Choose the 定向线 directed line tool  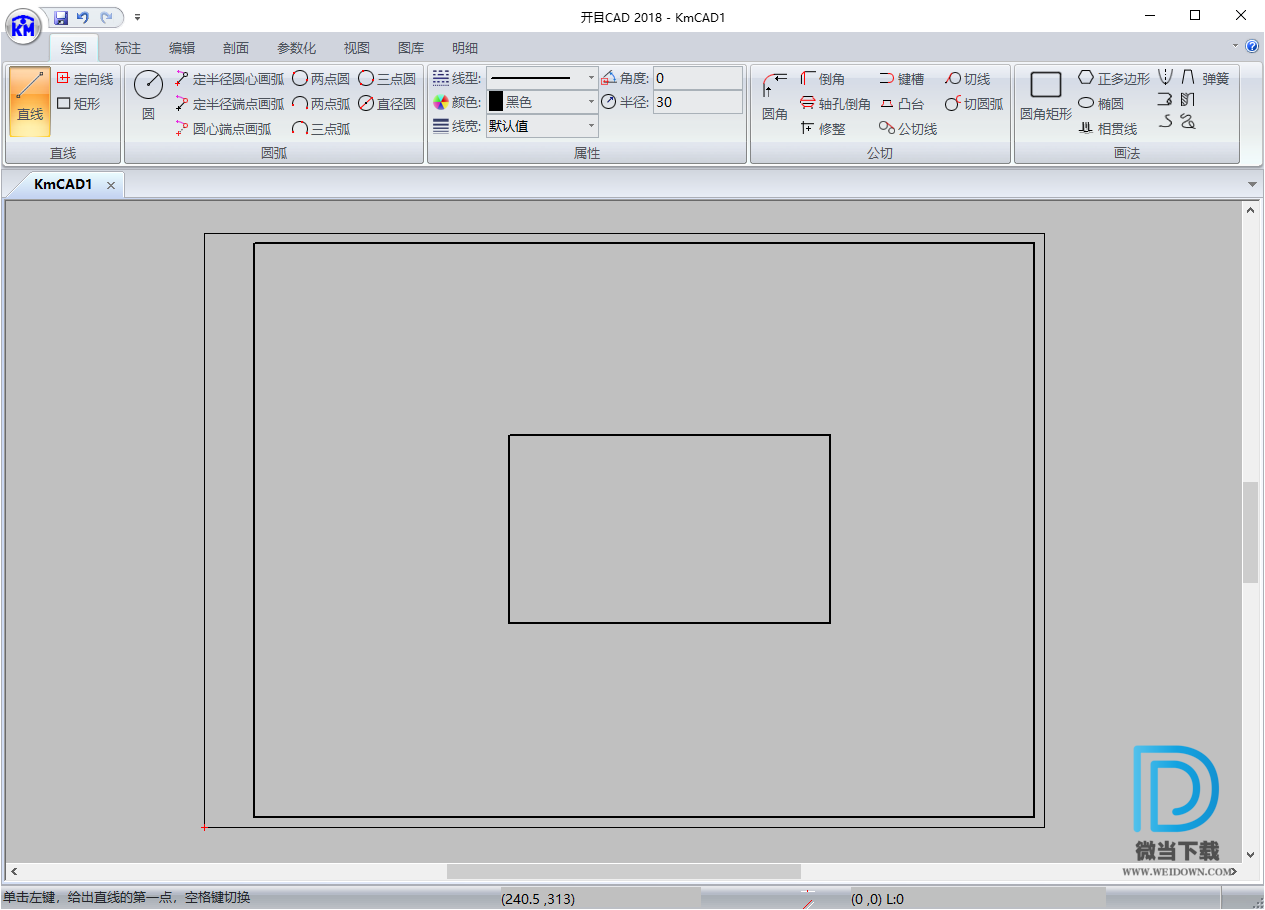[x=85, y=78]
